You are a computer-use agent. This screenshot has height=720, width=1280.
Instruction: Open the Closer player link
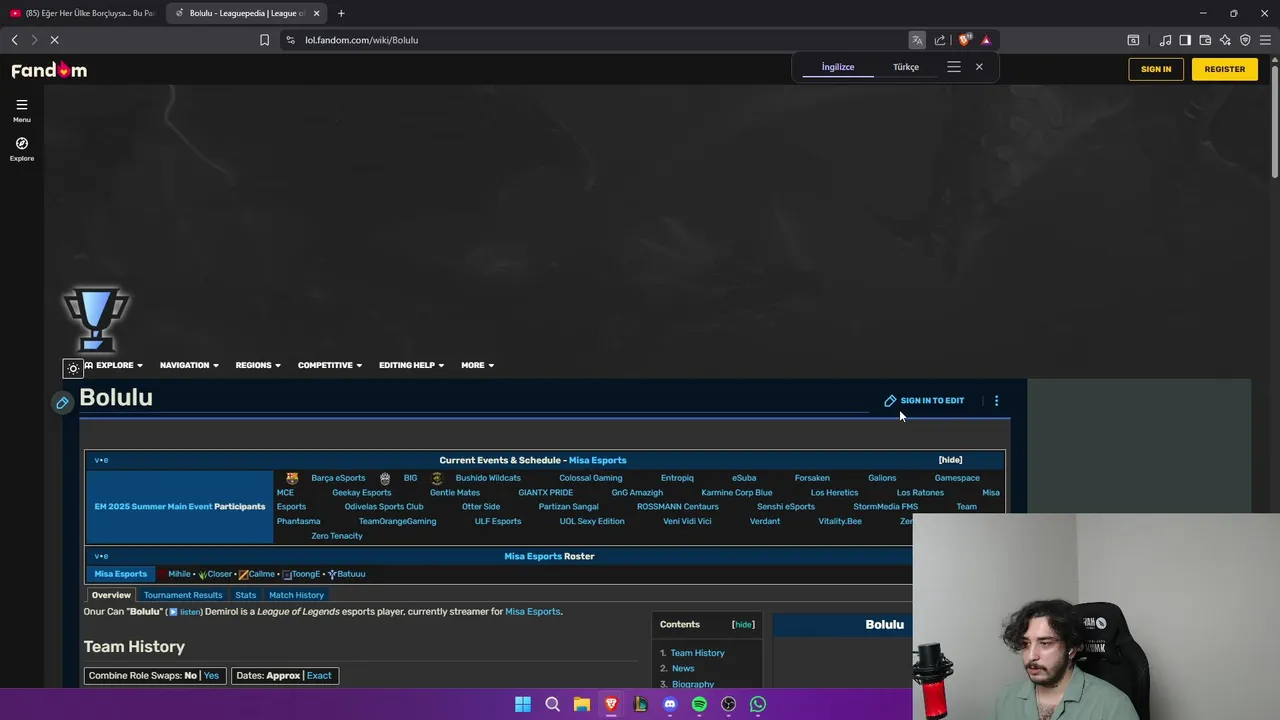219,574
